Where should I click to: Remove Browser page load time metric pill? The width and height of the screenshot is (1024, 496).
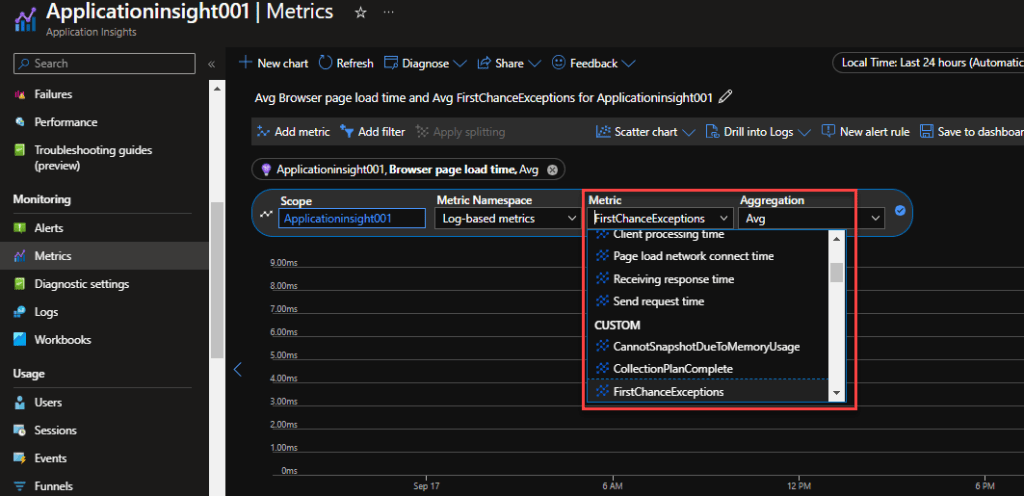(552, 170)
